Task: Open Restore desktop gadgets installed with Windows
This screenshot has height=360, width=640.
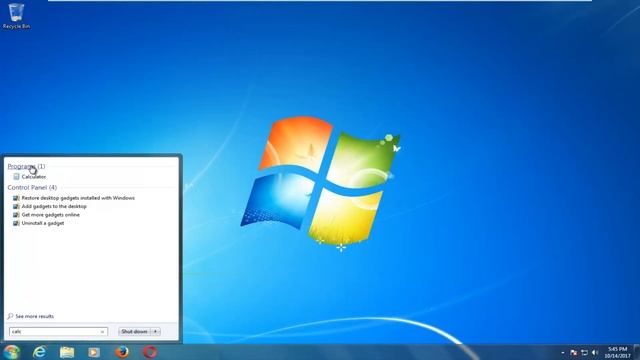Action: (x=78, y=198)
